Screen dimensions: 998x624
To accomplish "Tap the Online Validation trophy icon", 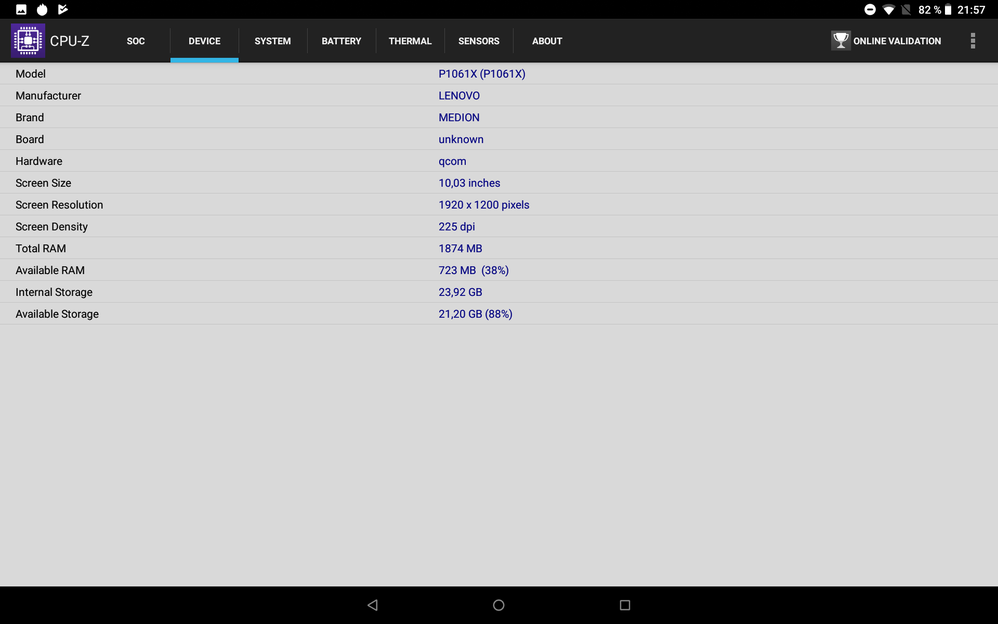I will click(841, 41).
